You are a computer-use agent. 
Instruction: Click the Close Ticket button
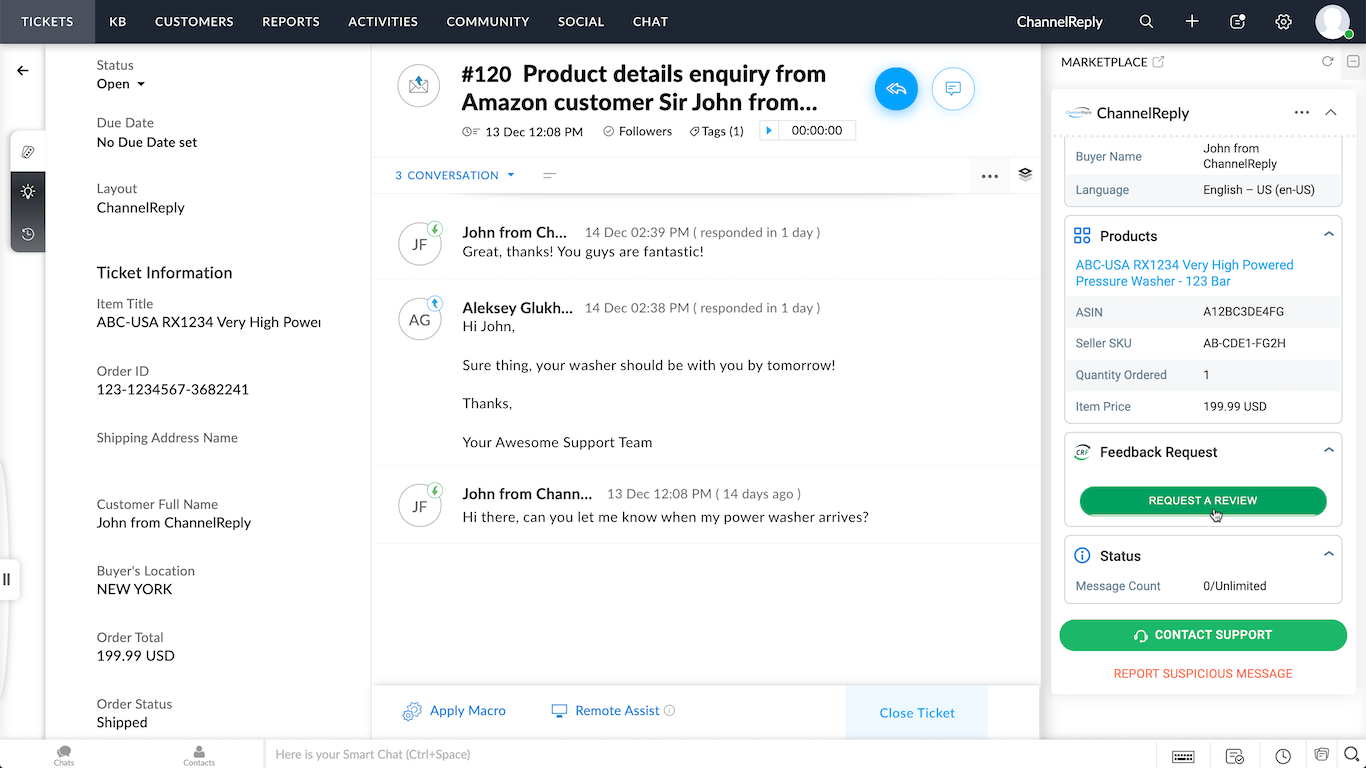[x=917, y=713]
